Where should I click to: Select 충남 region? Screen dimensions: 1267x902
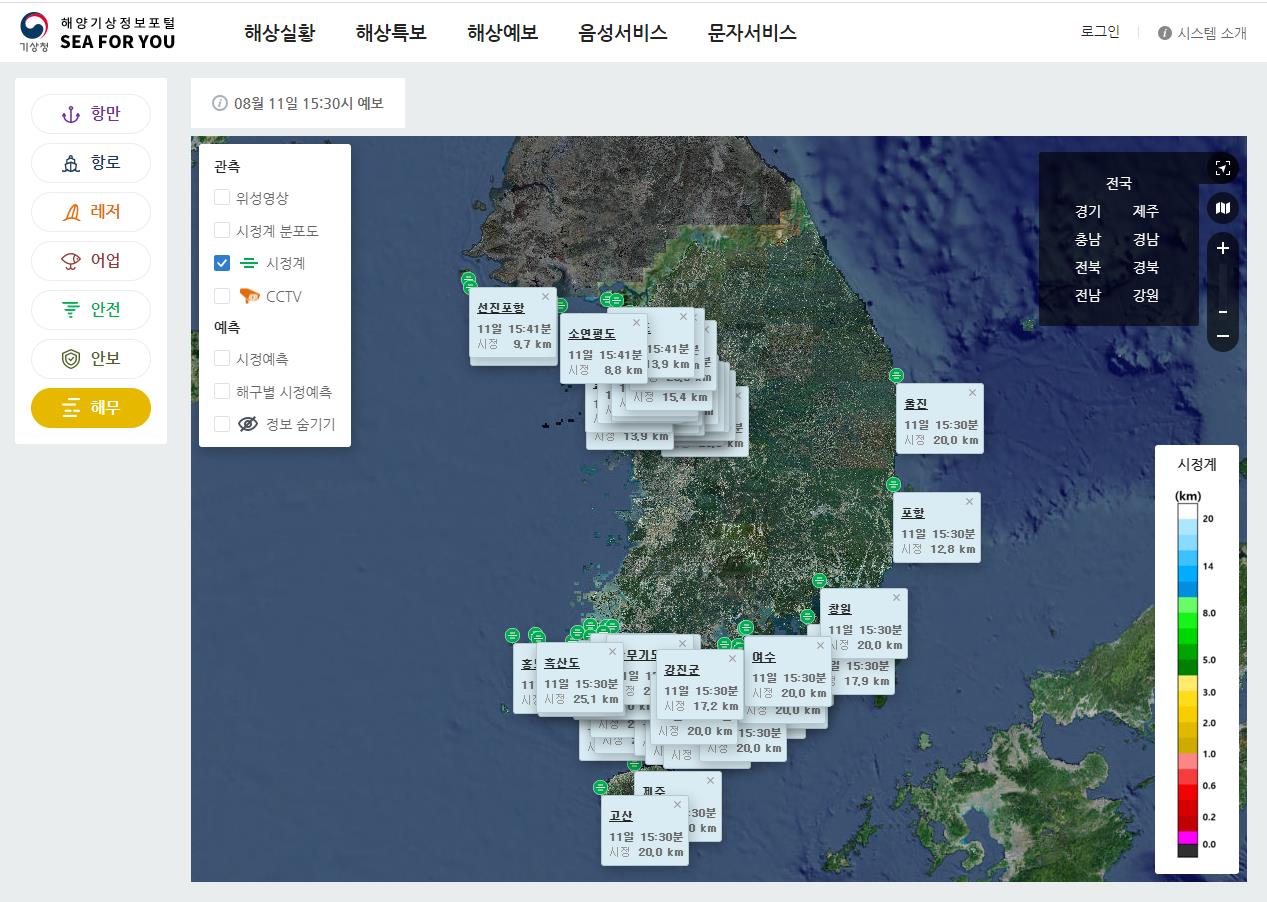[x=1088, y=239]
